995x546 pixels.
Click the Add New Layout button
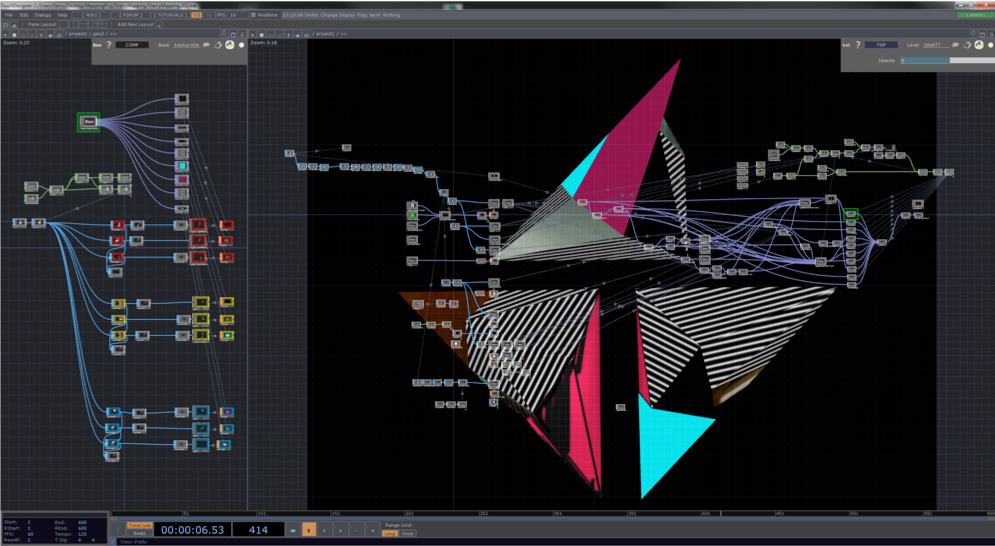[134, 24]
